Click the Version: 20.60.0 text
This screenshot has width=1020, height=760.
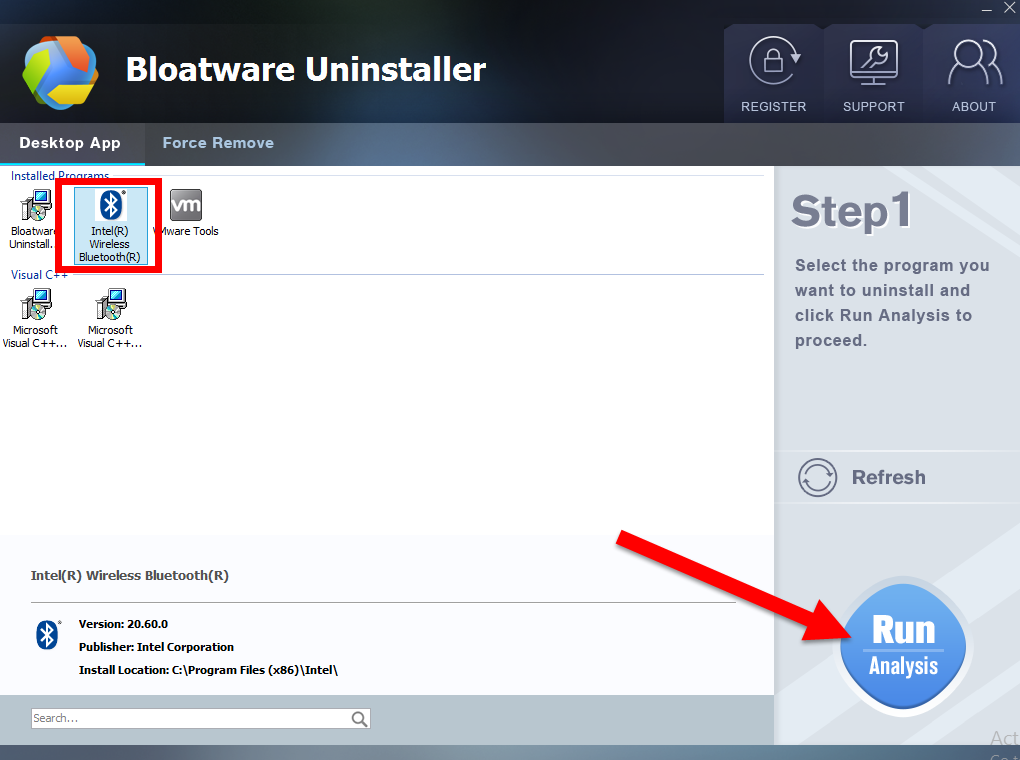[124, 624]
